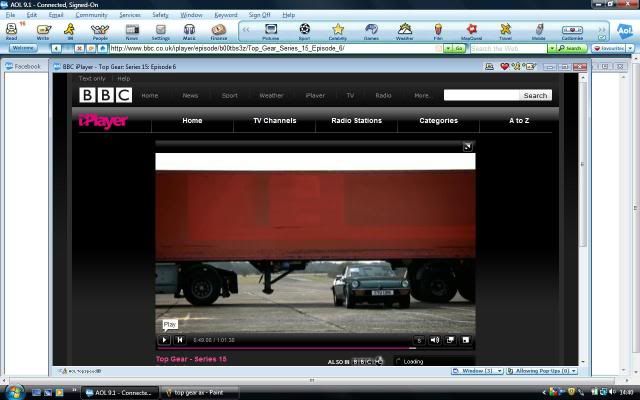
Task: Open the Games controller icon
Action: pos(371,31)
